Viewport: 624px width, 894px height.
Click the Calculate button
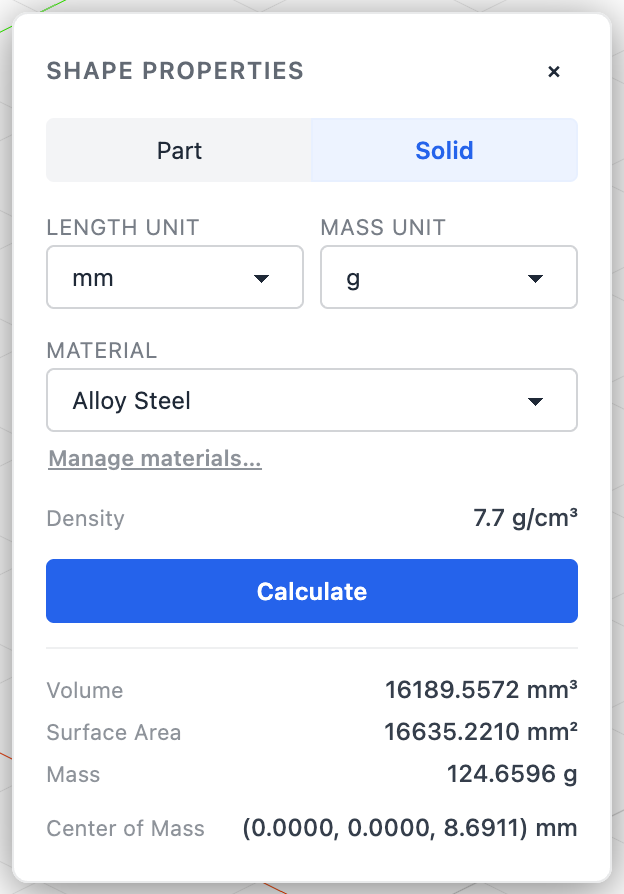coord(312,591)
